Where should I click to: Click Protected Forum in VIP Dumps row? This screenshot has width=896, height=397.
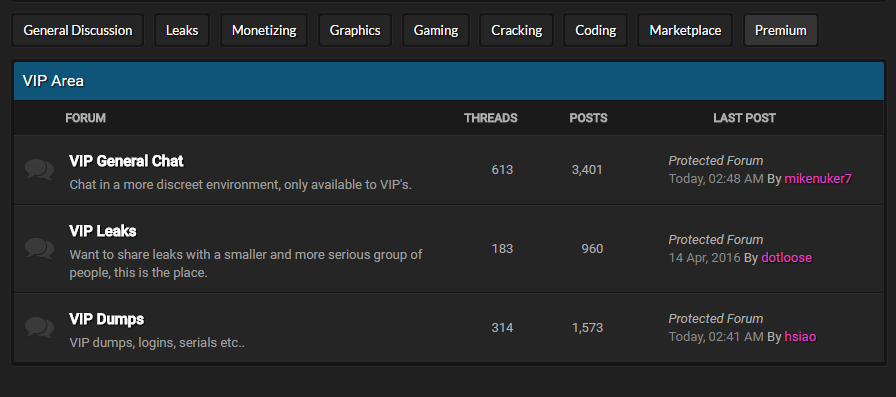click(715, 318)
